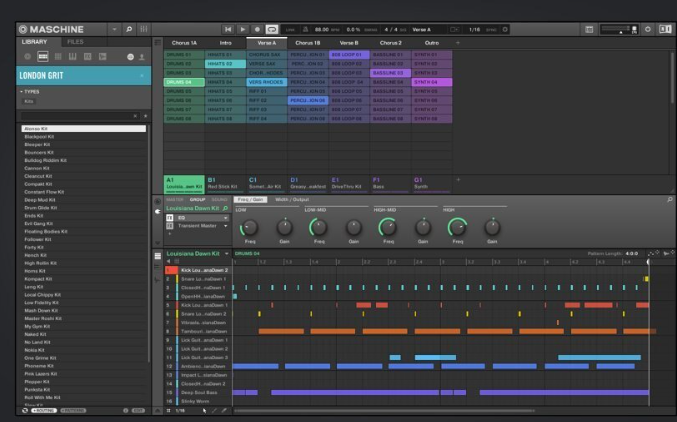The image size is (677, 422).
Task: Click the HIGH band Gain knob
Action: (x=492, y=227)
